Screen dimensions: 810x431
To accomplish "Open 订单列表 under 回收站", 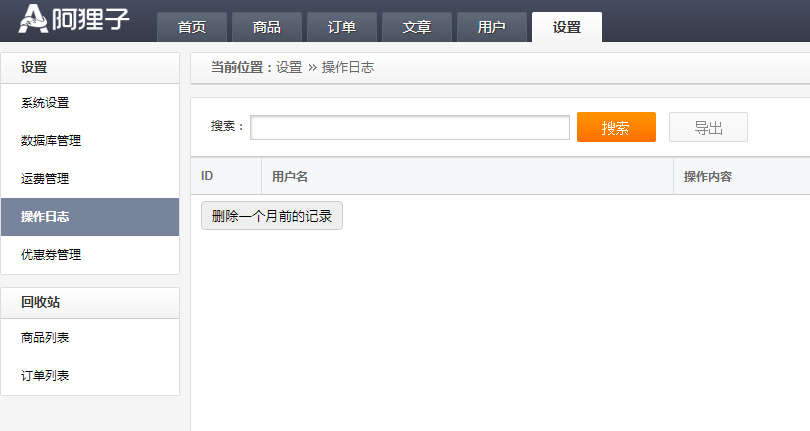I will (x=45, y=376).
